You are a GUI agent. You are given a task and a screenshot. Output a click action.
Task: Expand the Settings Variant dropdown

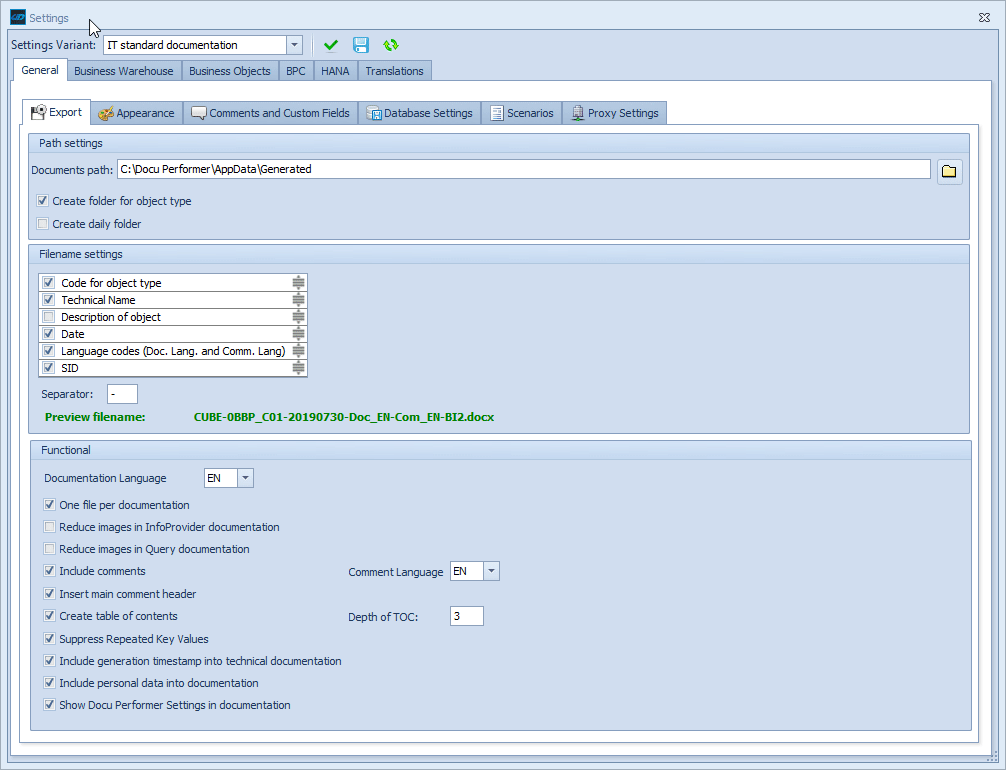click(x=294, y=45)
